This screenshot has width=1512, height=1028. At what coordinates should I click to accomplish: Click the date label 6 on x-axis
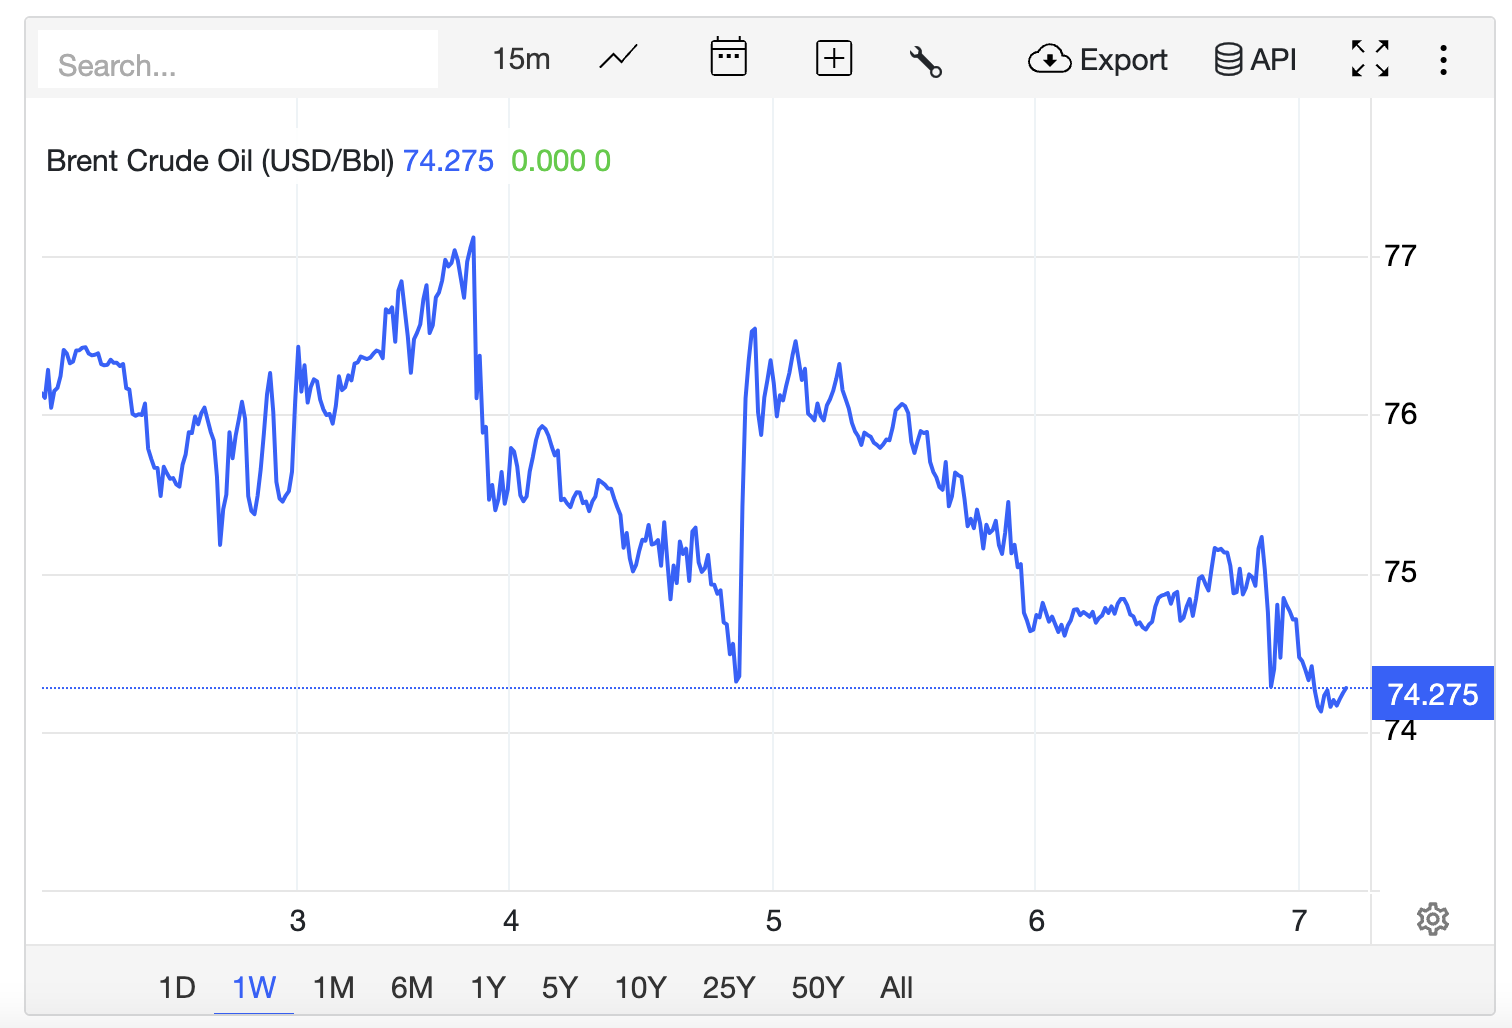pyautogui.click(x=1037, y=921)
